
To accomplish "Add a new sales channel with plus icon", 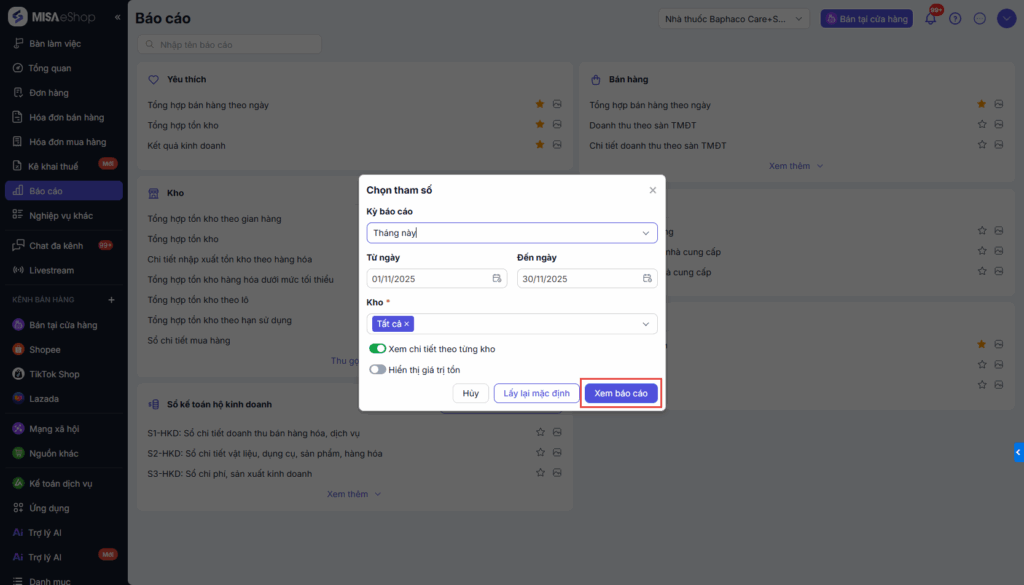I will pyautogui.click(x=111, y=300).
